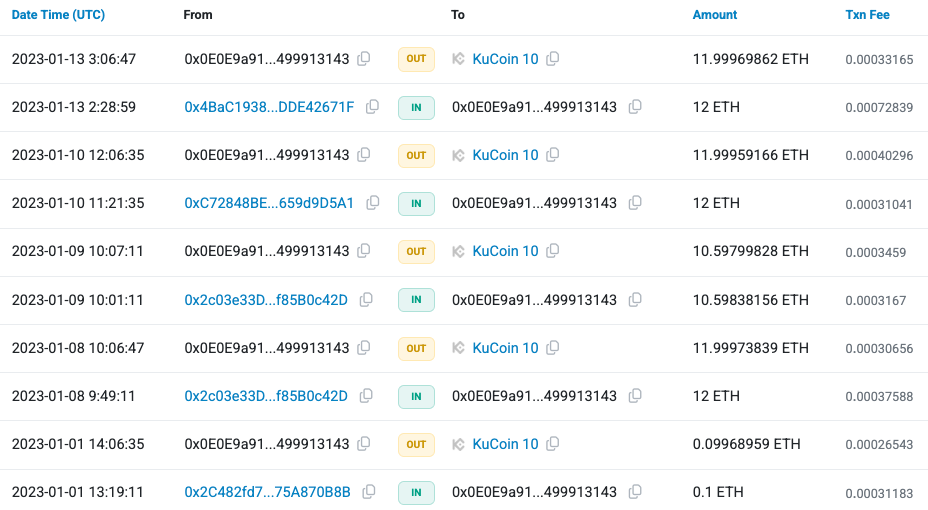The image size is (928, 510).
Task: Copy the 0x2C482fd7...75A870B8B address
Action: click(x=369, y=492)
